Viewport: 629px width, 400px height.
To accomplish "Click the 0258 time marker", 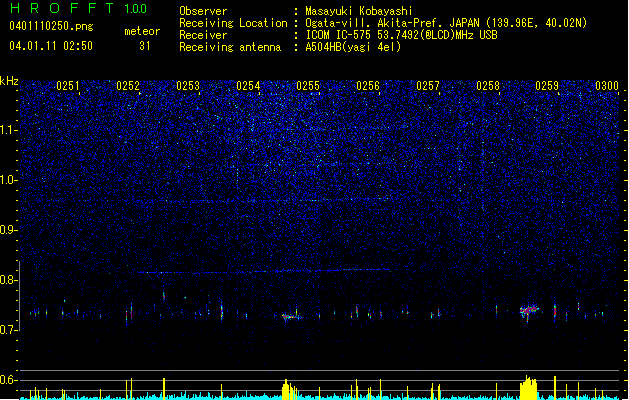I will point(488,86).
